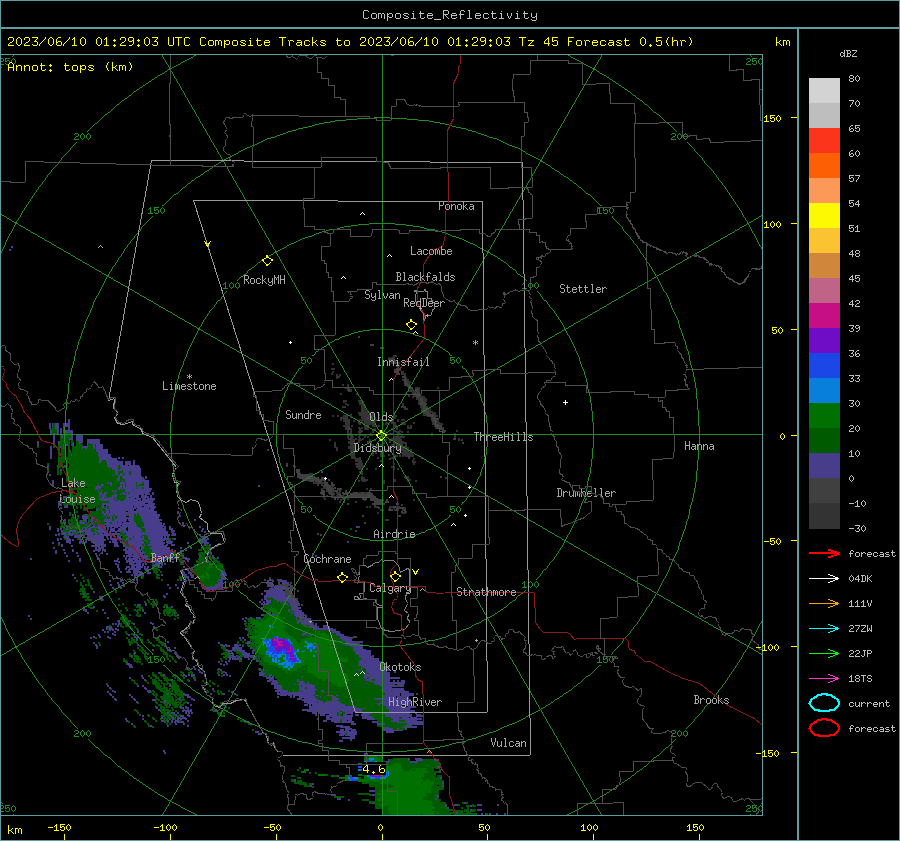Viewport: 900px width, 841px height.
Task: Select the dark orange swatch above 57 dBZ
Action: point(824,165)
